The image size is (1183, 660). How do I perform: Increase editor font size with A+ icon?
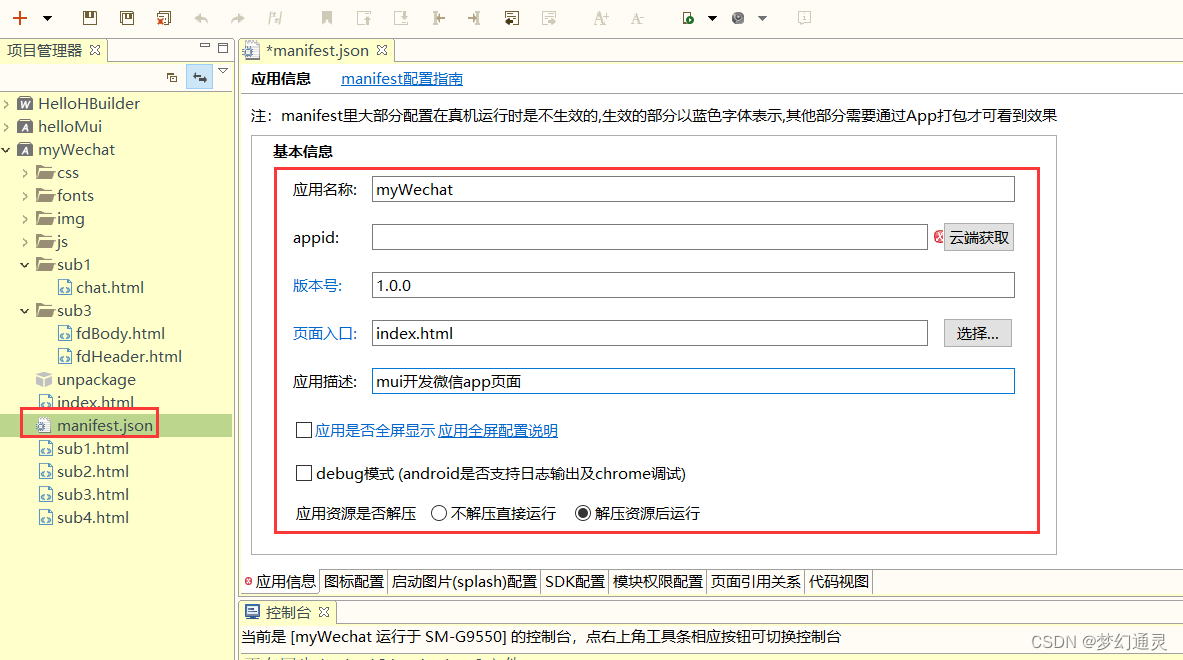[600, 17]
